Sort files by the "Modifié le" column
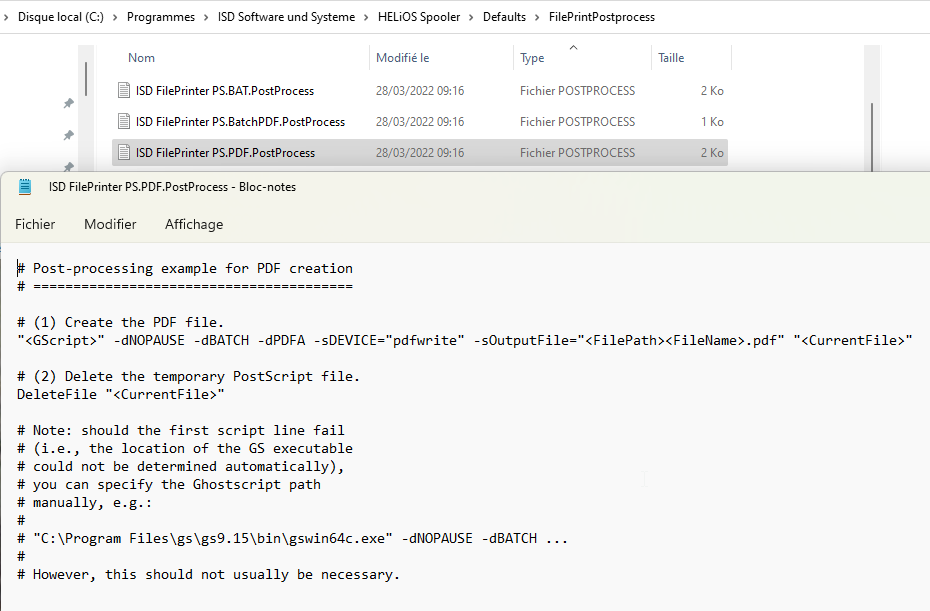The width and height of the screenshot is (930, 611). (403, 58)
